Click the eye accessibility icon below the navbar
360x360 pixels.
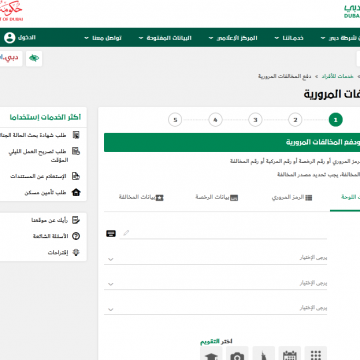click(34, 58)
